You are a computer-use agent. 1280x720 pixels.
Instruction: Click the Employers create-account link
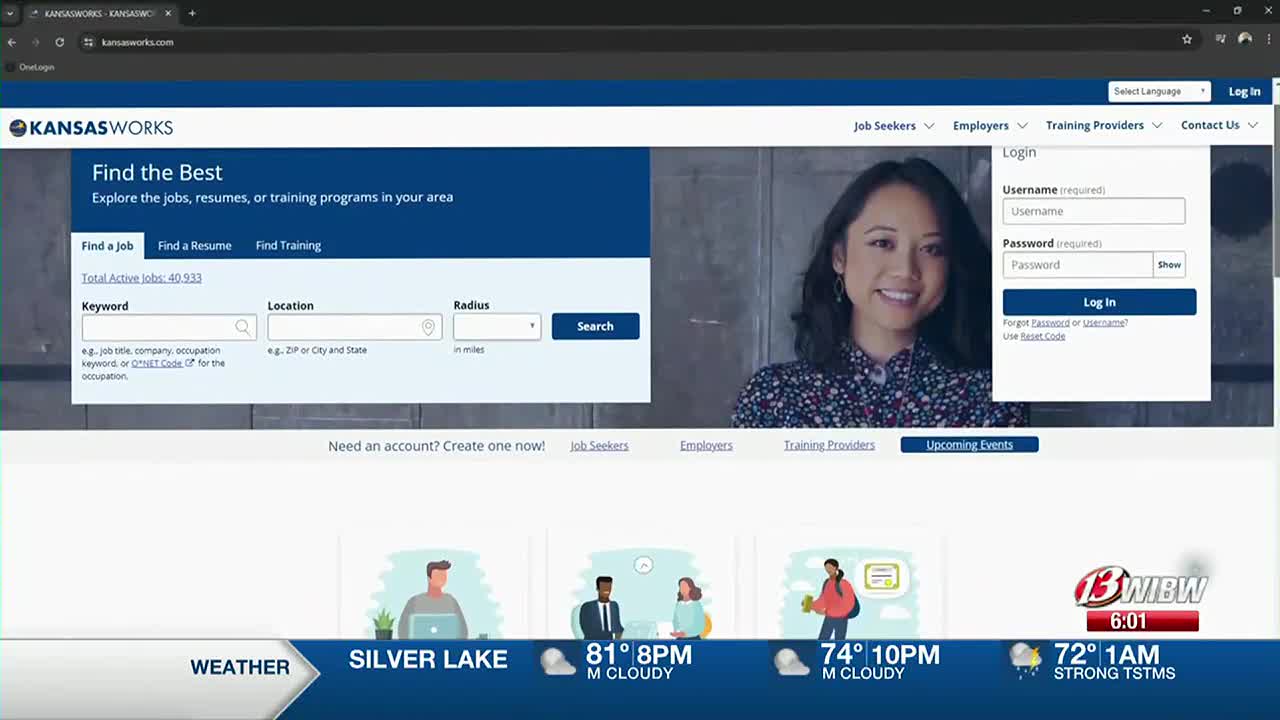pos(706,446)
